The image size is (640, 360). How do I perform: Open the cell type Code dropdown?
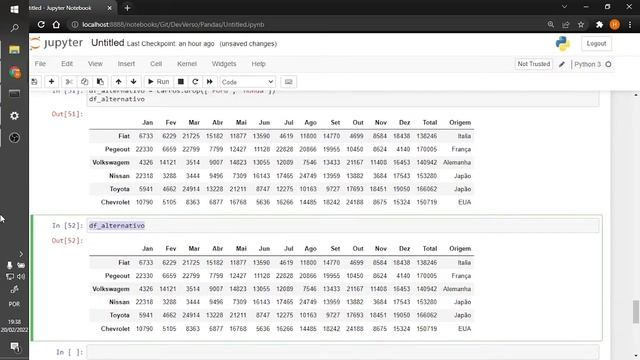point(247,82)
